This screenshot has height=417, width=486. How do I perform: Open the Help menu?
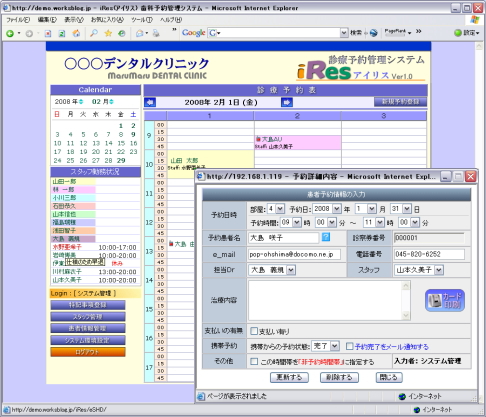171,20
